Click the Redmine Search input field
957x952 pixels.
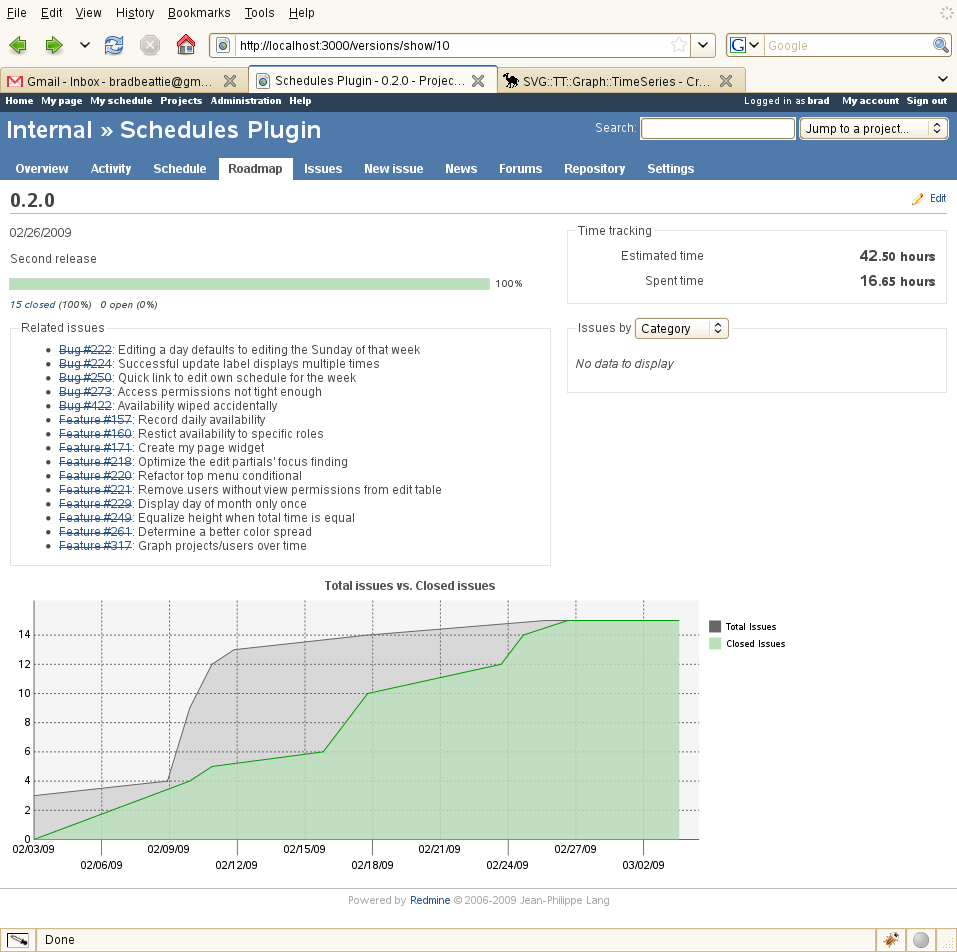(717, 129)
